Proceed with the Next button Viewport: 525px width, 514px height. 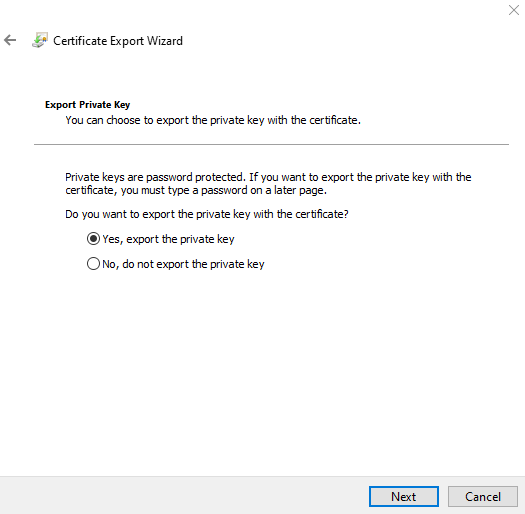[x=404, y=497]
